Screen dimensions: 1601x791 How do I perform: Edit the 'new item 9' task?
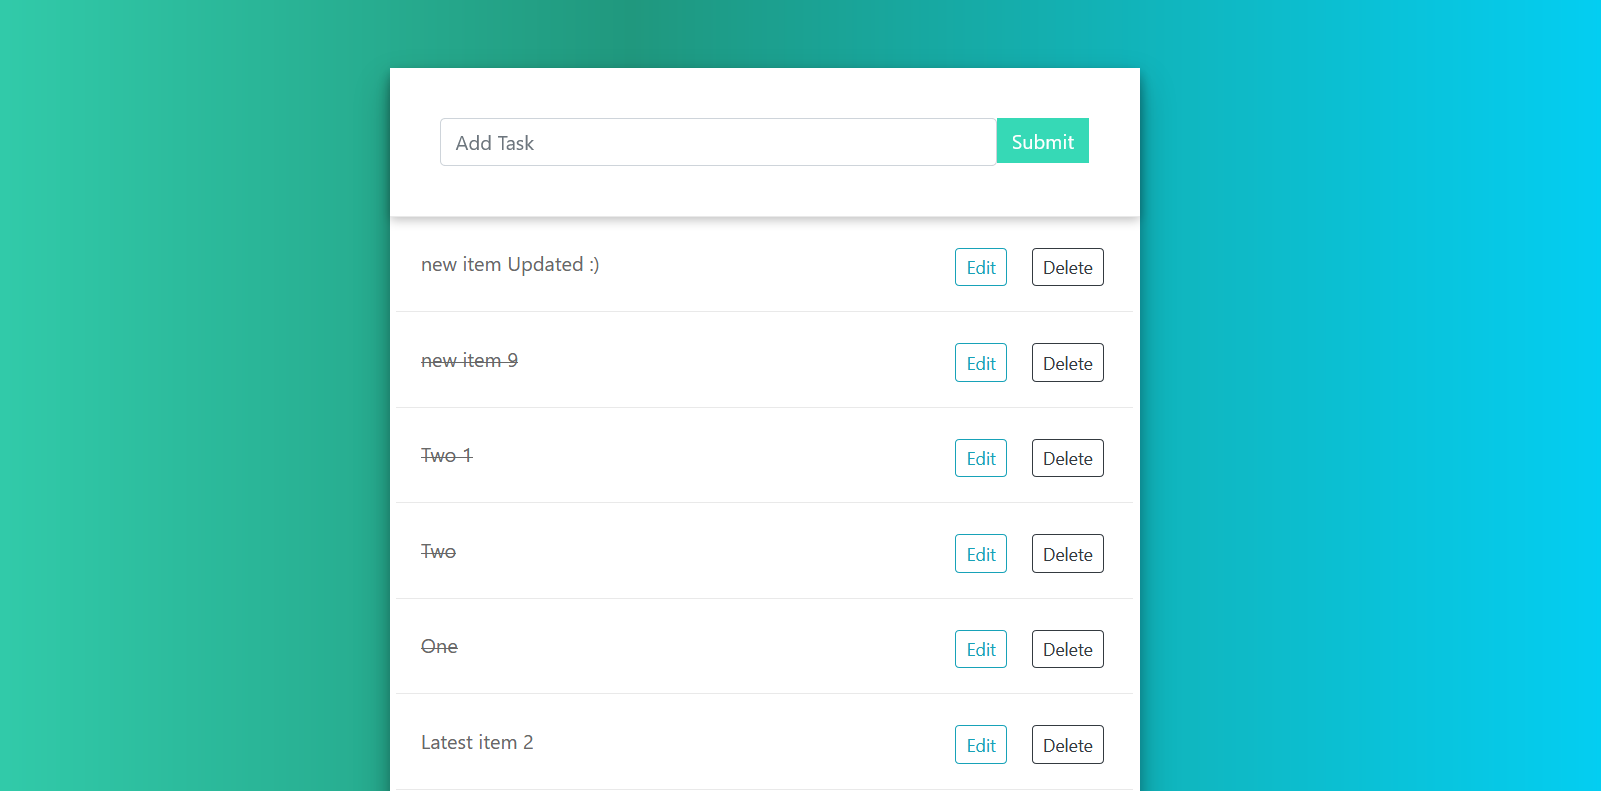[x=980, y=363]
